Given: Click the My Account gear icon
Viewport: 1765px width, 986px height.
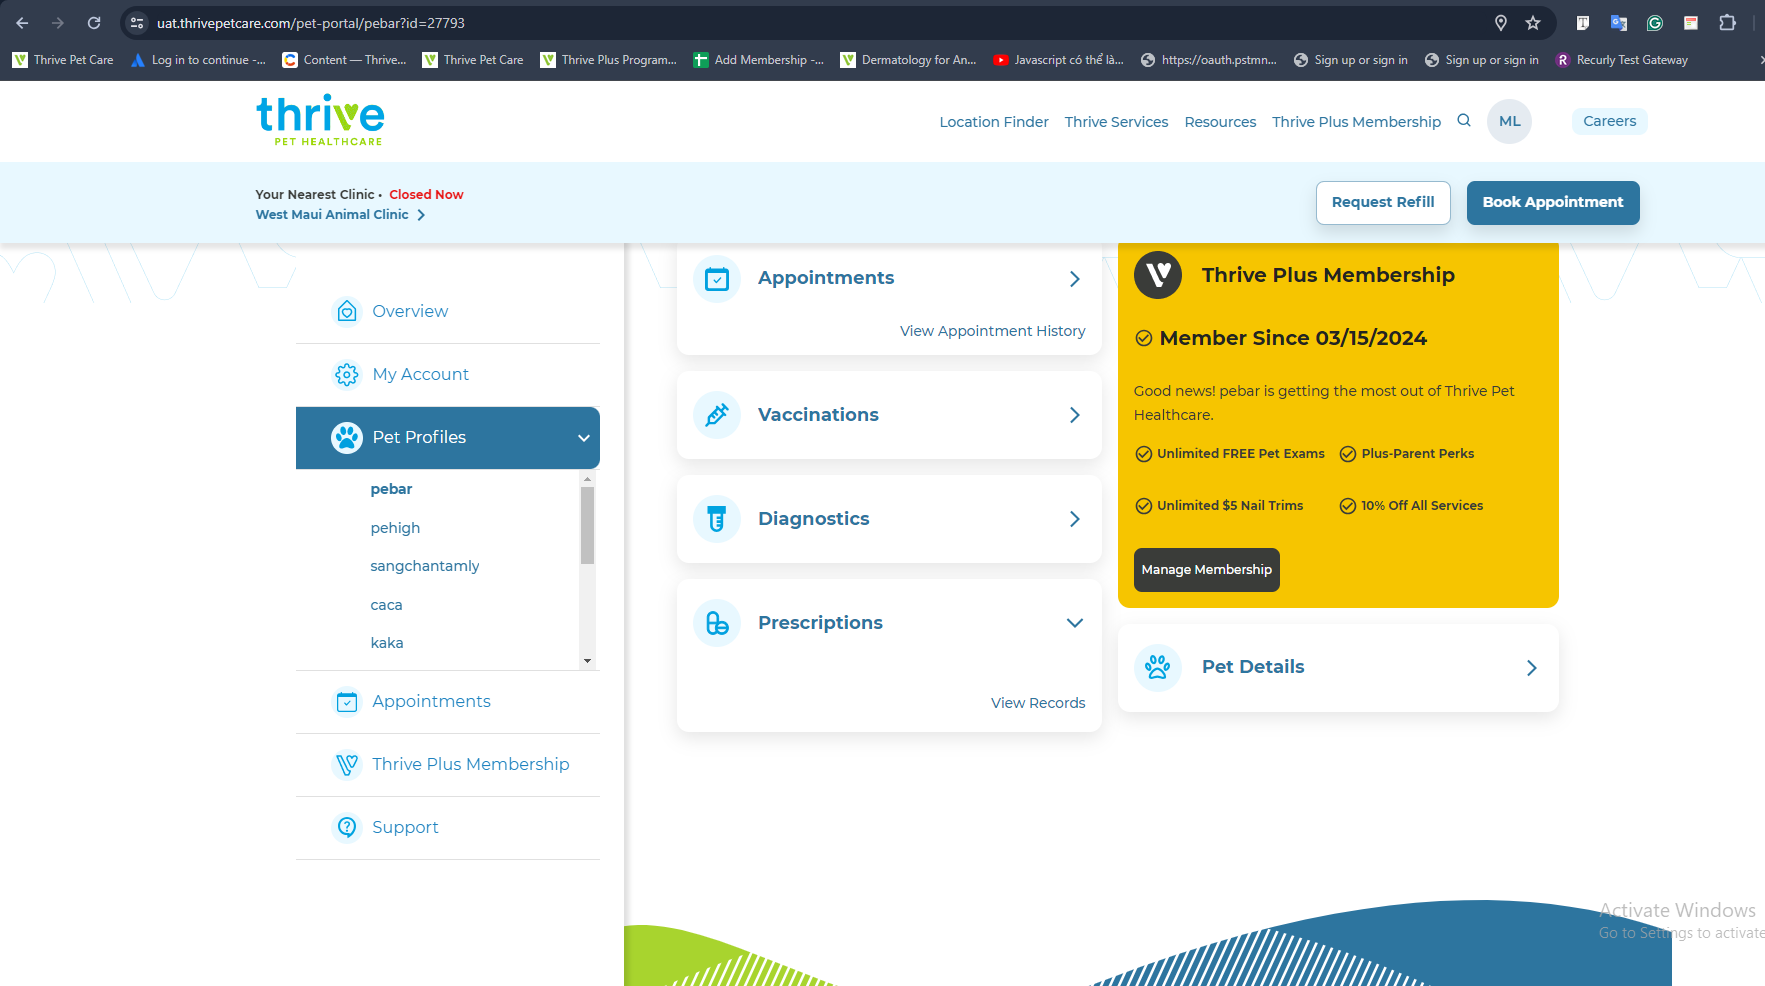Looking at the screenshot, I should (x=347, y=374).
